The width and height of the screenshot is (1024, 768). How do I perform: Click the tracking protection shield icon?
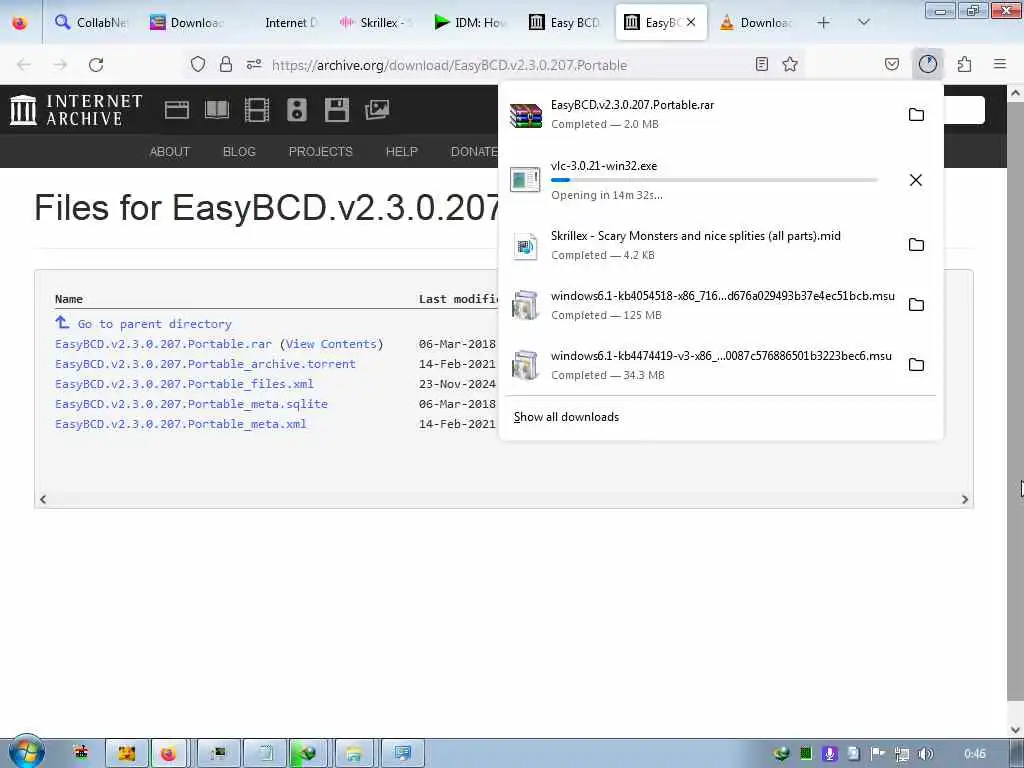[198, 64]
